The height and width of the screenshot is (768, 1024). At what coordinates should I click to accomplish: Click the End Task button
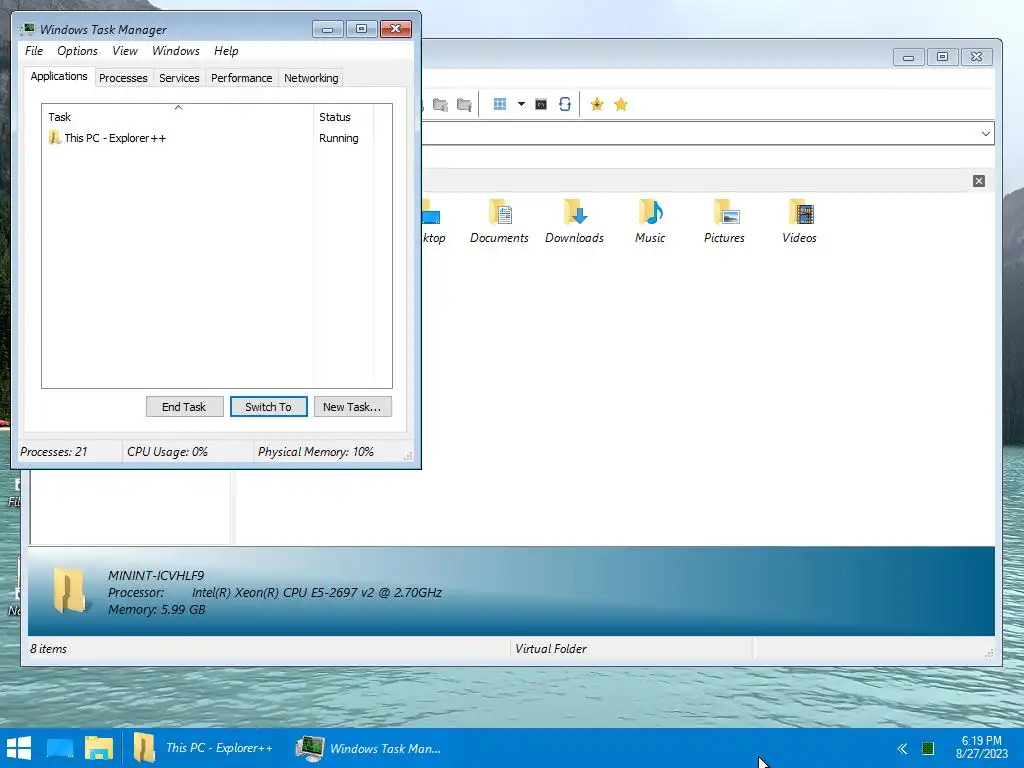184,407
